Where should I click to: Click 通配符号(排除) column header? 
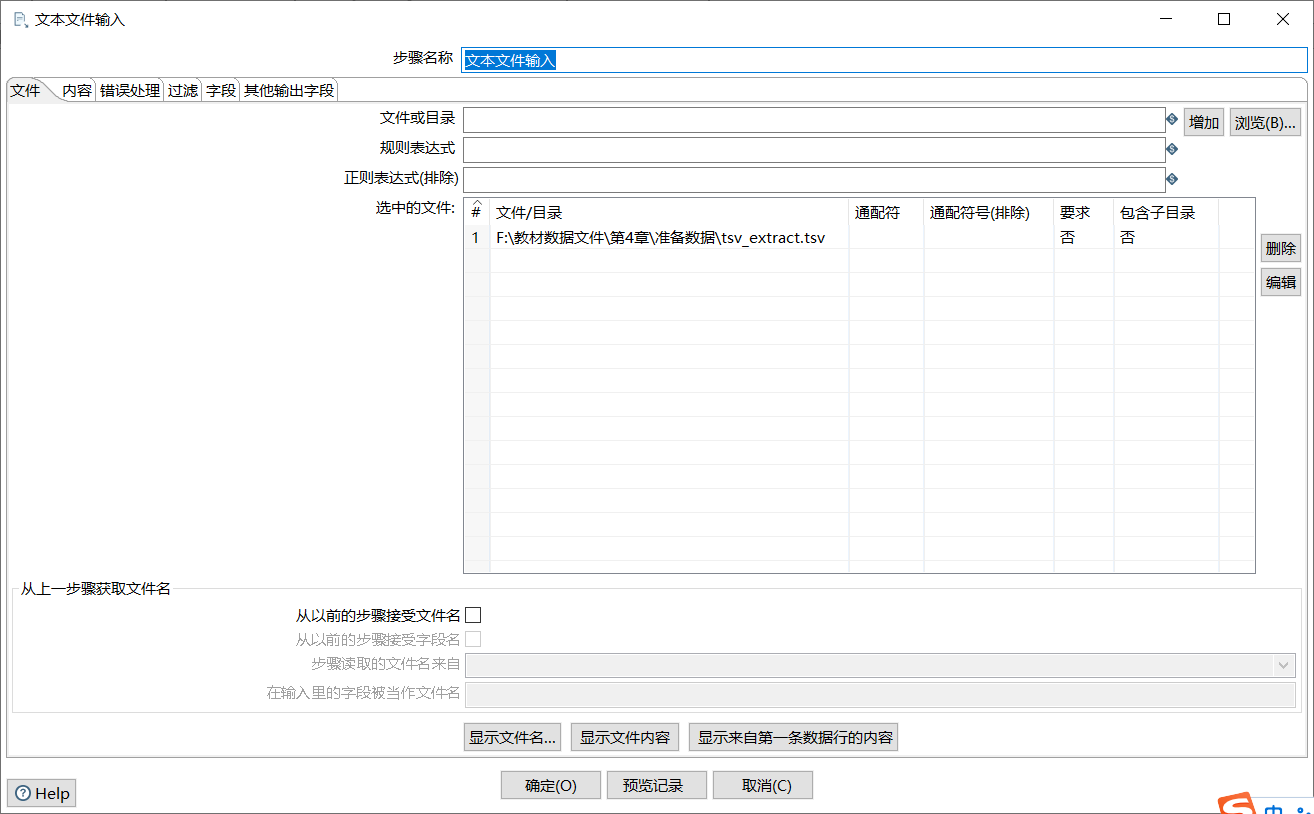click(988, 212)
